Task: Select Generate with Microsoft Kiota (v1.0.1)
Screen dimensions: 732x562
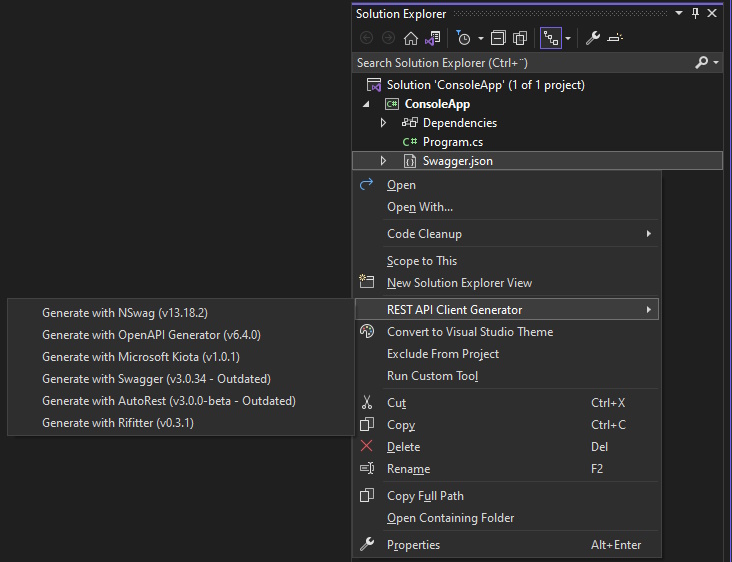Action: [181, 357]
